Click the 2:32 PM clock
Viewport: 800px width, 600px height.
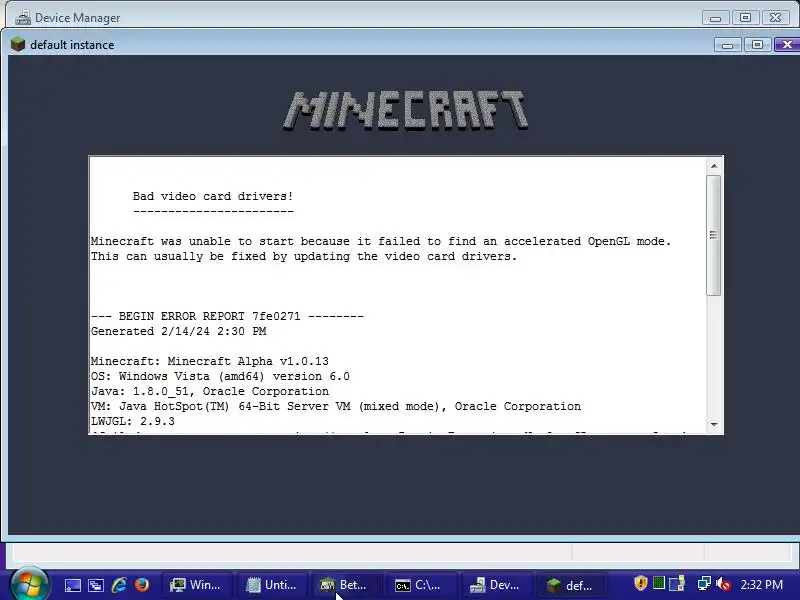click(x=761, y=585)
